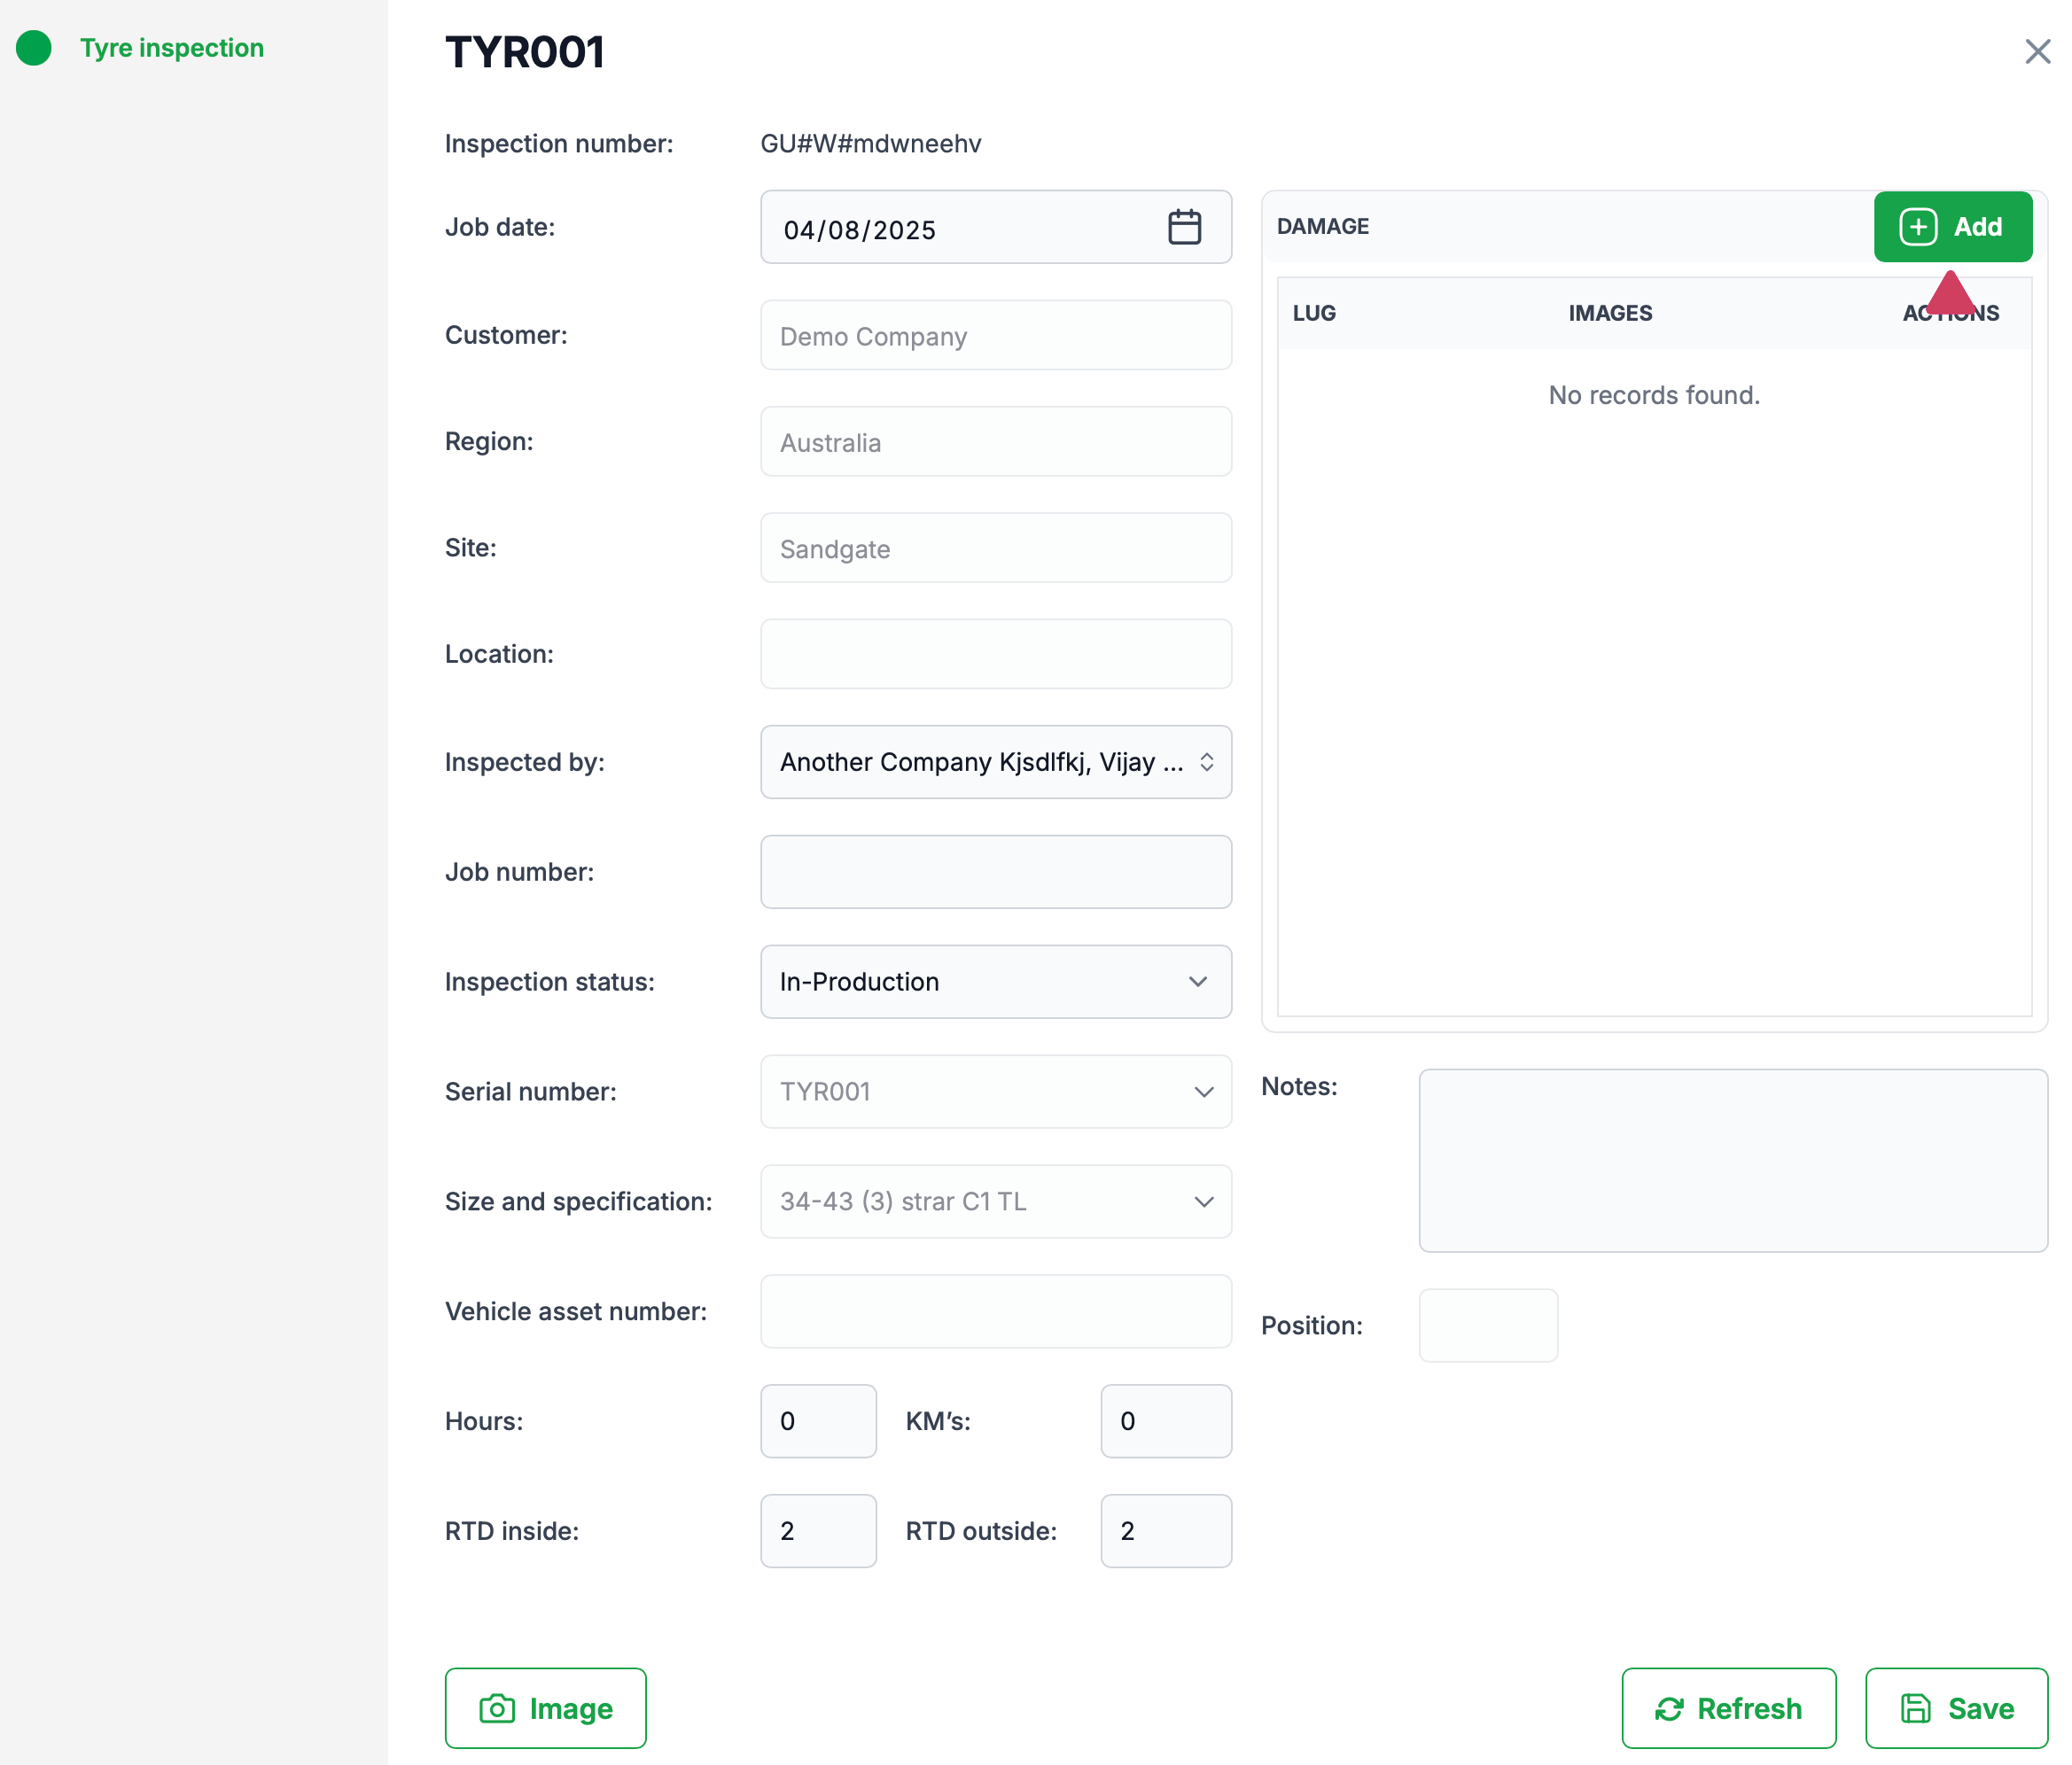Click the RTD outside value field
Screen dimensions: 2072x1765
click(x=1165, y=1531)
